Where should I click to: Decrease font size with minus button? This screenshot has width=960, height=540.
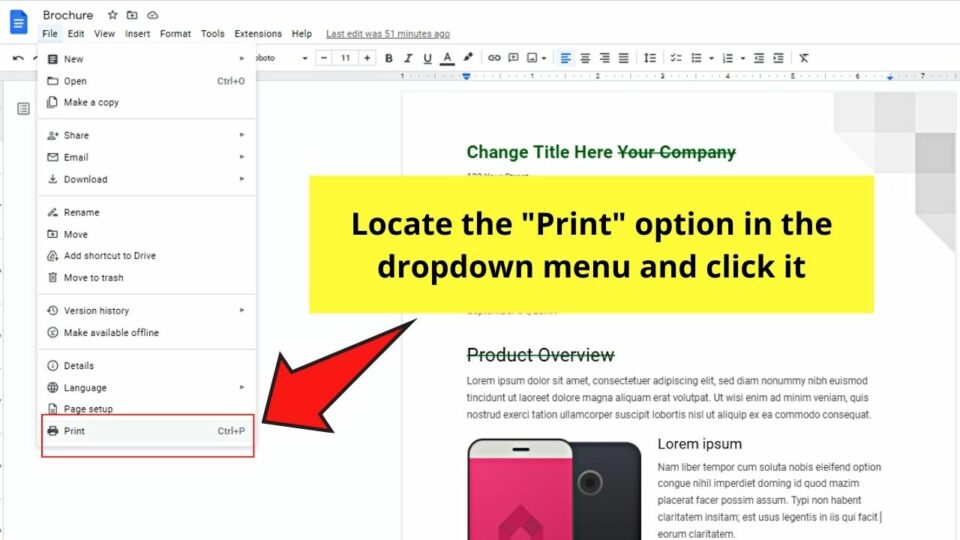(324, 58)
